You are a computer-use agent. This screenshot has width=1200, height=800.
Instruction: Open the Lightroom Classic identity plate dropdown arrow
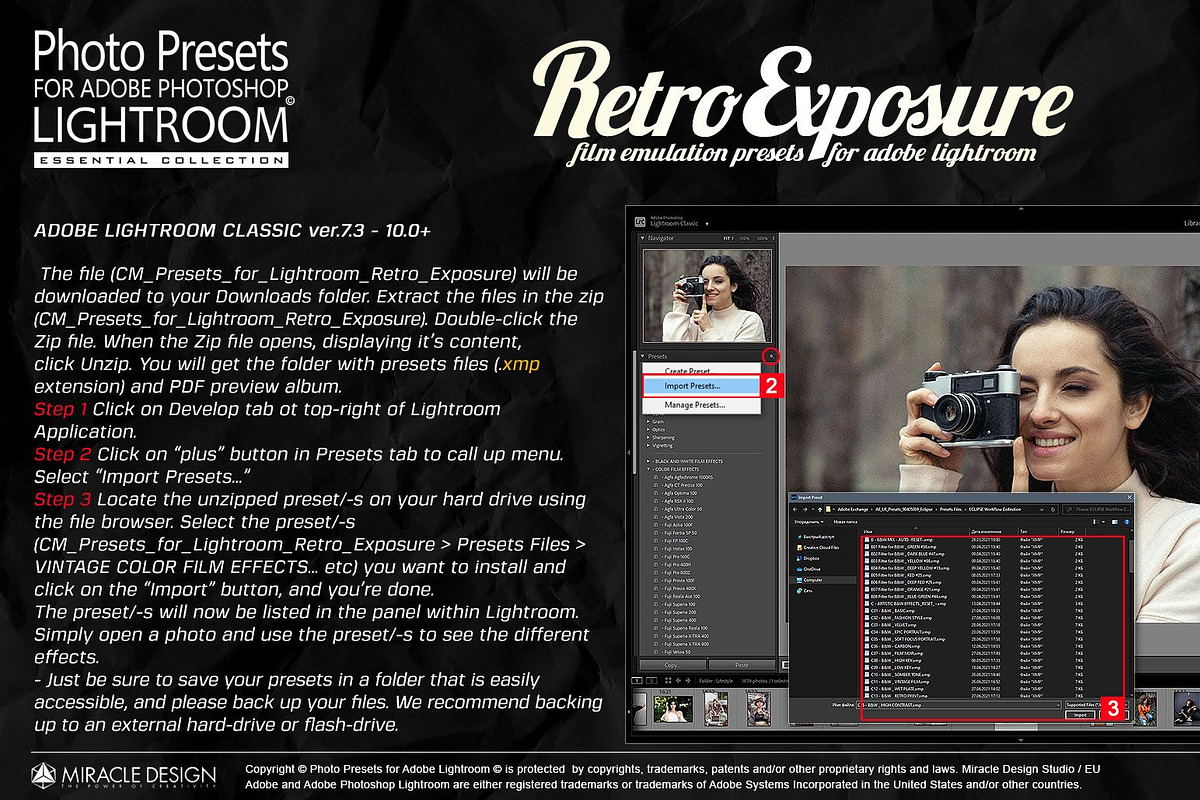point(707,224)
